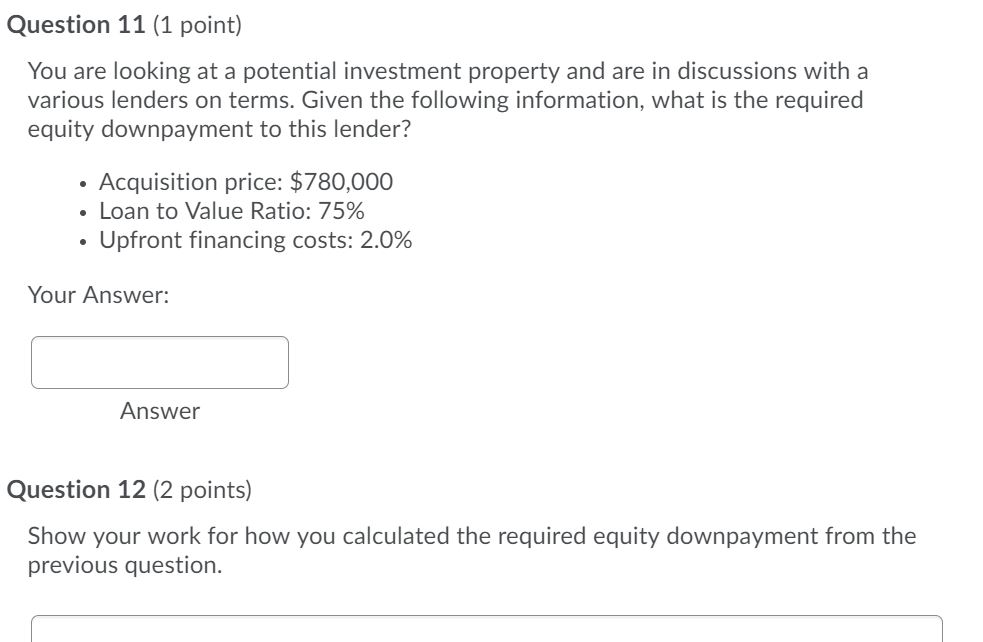This screenshot has width=983, height=642.
Task: Select the Question 12 heading
Action: click(75, 489)
